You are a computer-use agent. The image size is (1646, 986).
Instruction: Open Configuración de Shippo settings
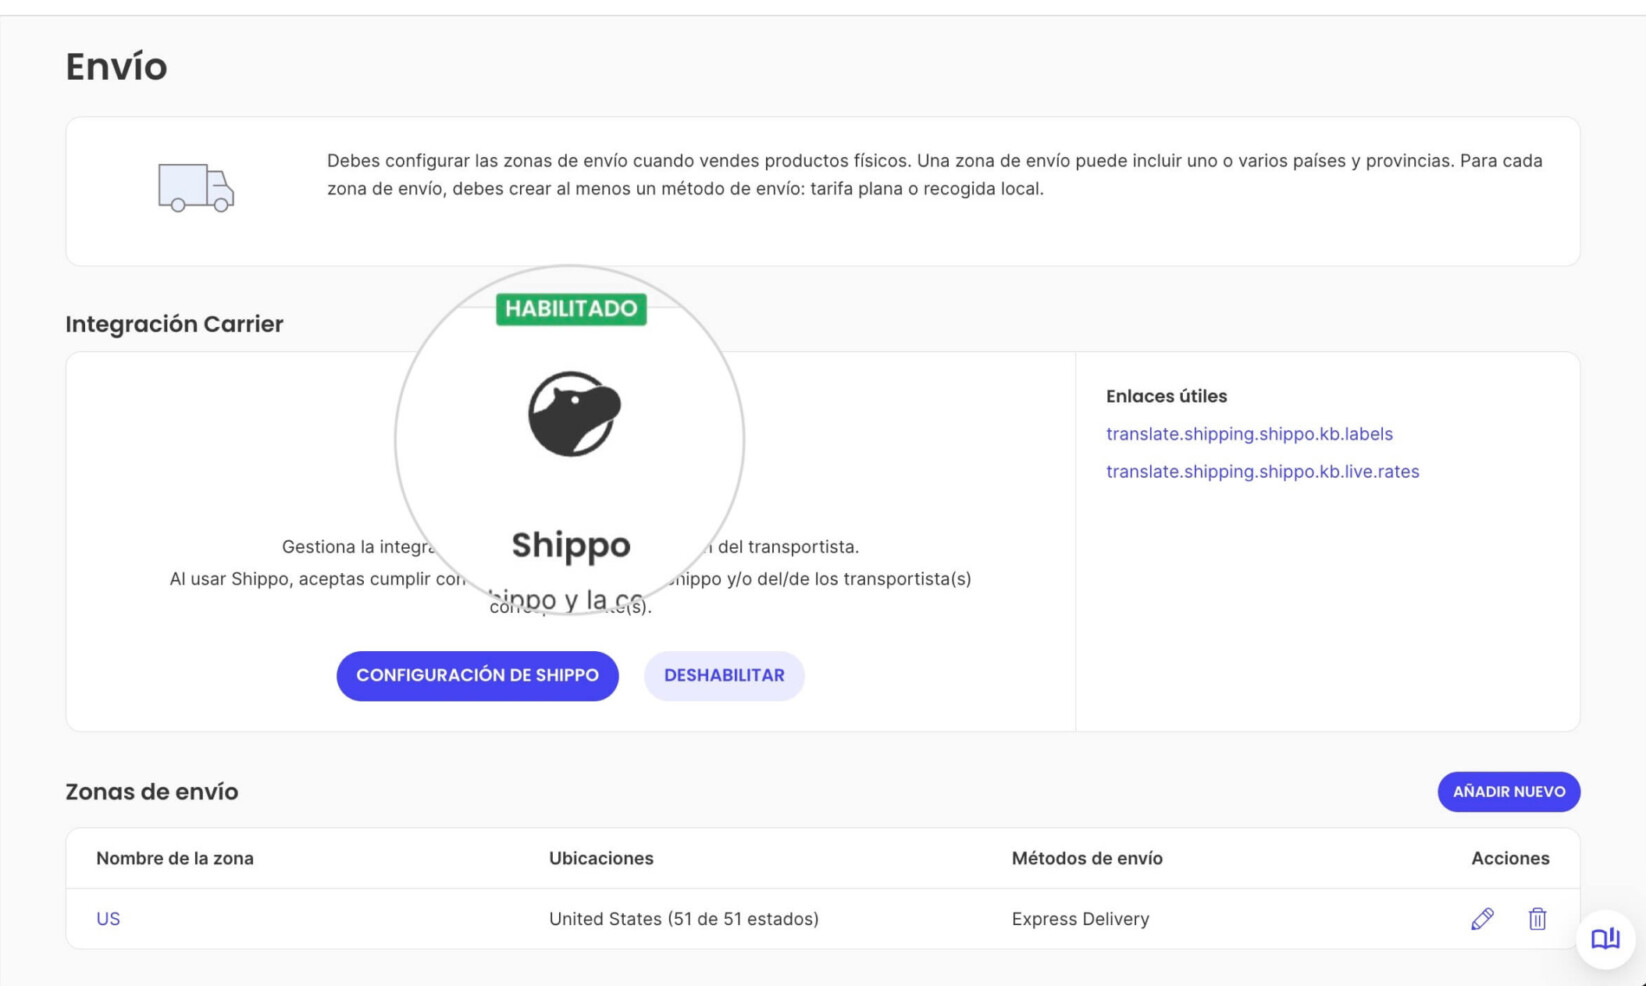tap(477, 675)
